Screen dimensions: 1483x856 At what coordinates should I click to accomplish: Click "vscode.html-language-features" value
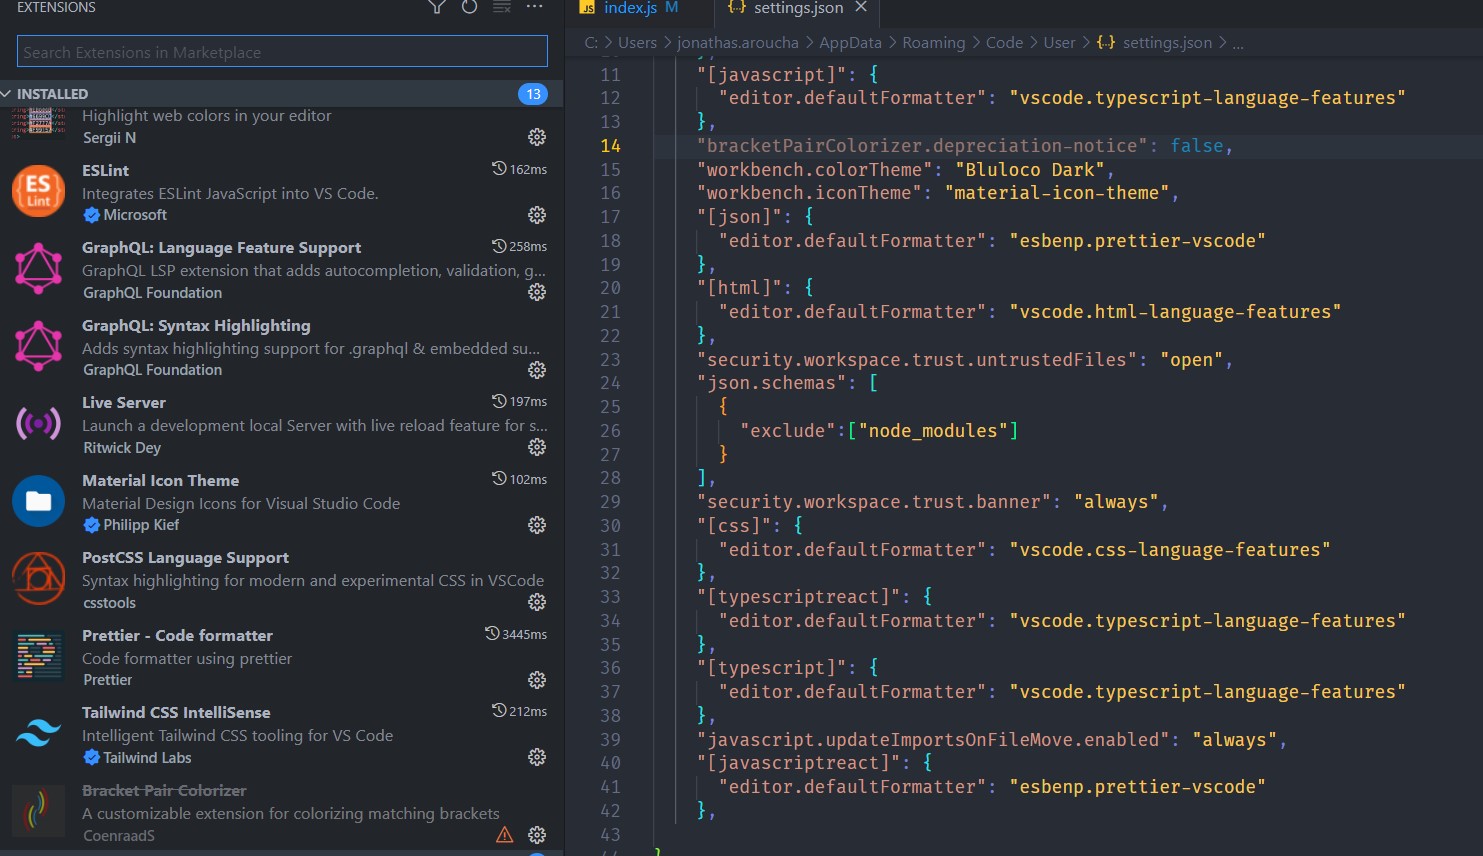click(1175, 312)
